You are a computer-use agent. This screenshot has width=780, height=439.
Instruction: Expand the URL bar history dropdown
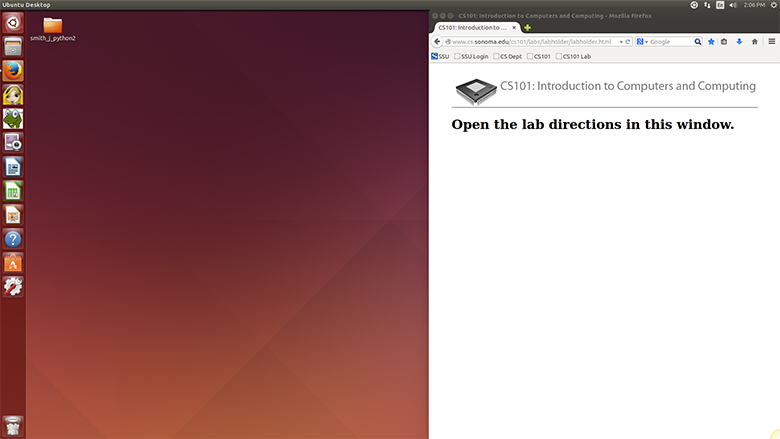click(621, 42)
